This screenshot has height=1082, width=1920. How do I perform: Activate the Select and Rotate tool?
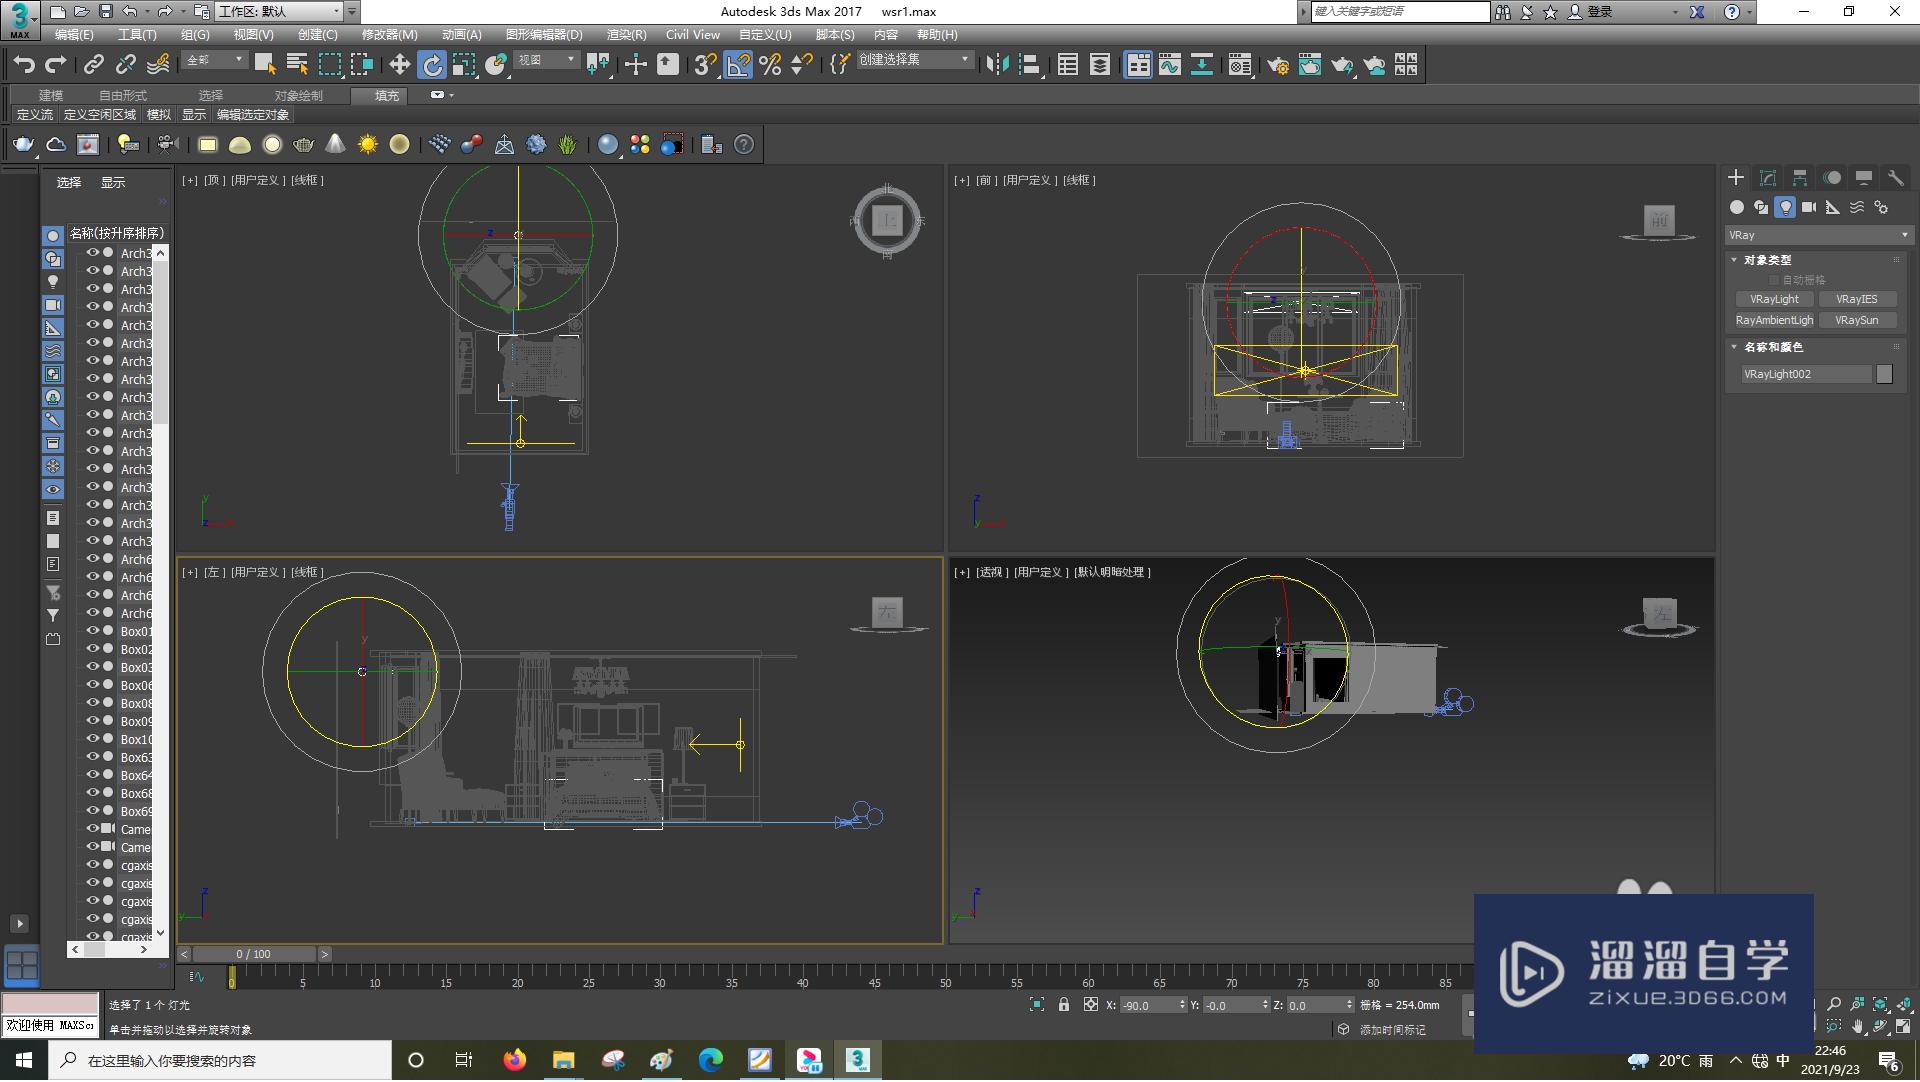[x=431, y=65]
